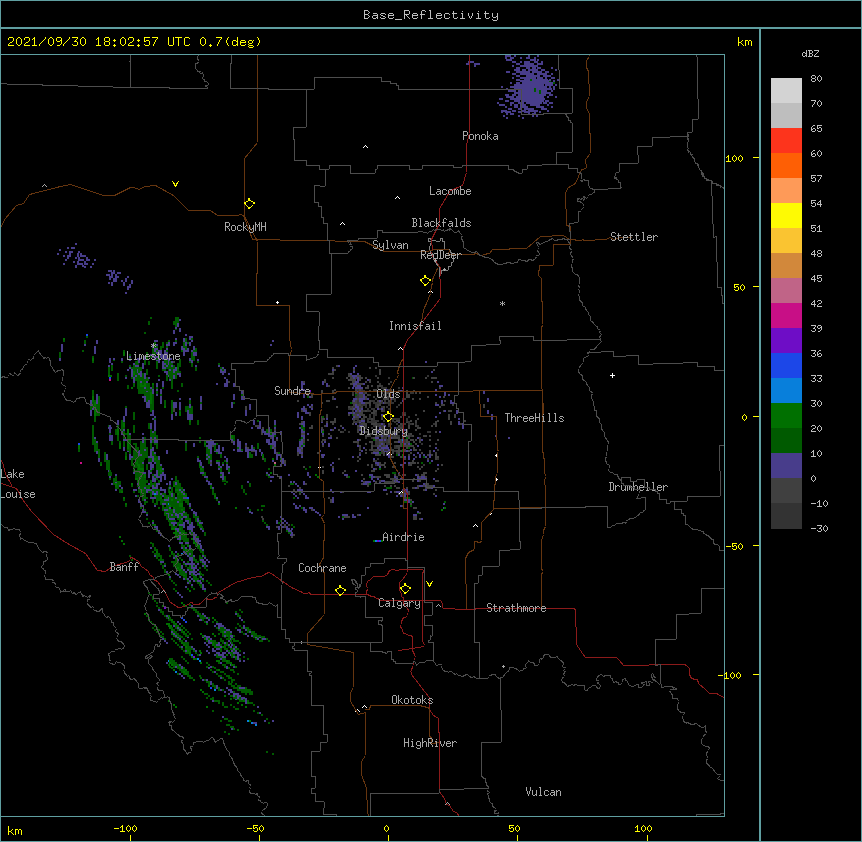This screenshot has width=862, height=842.
Task: Pick the violet swatch between 39 and 36 dBZ
Action: [x=786, y=341]
